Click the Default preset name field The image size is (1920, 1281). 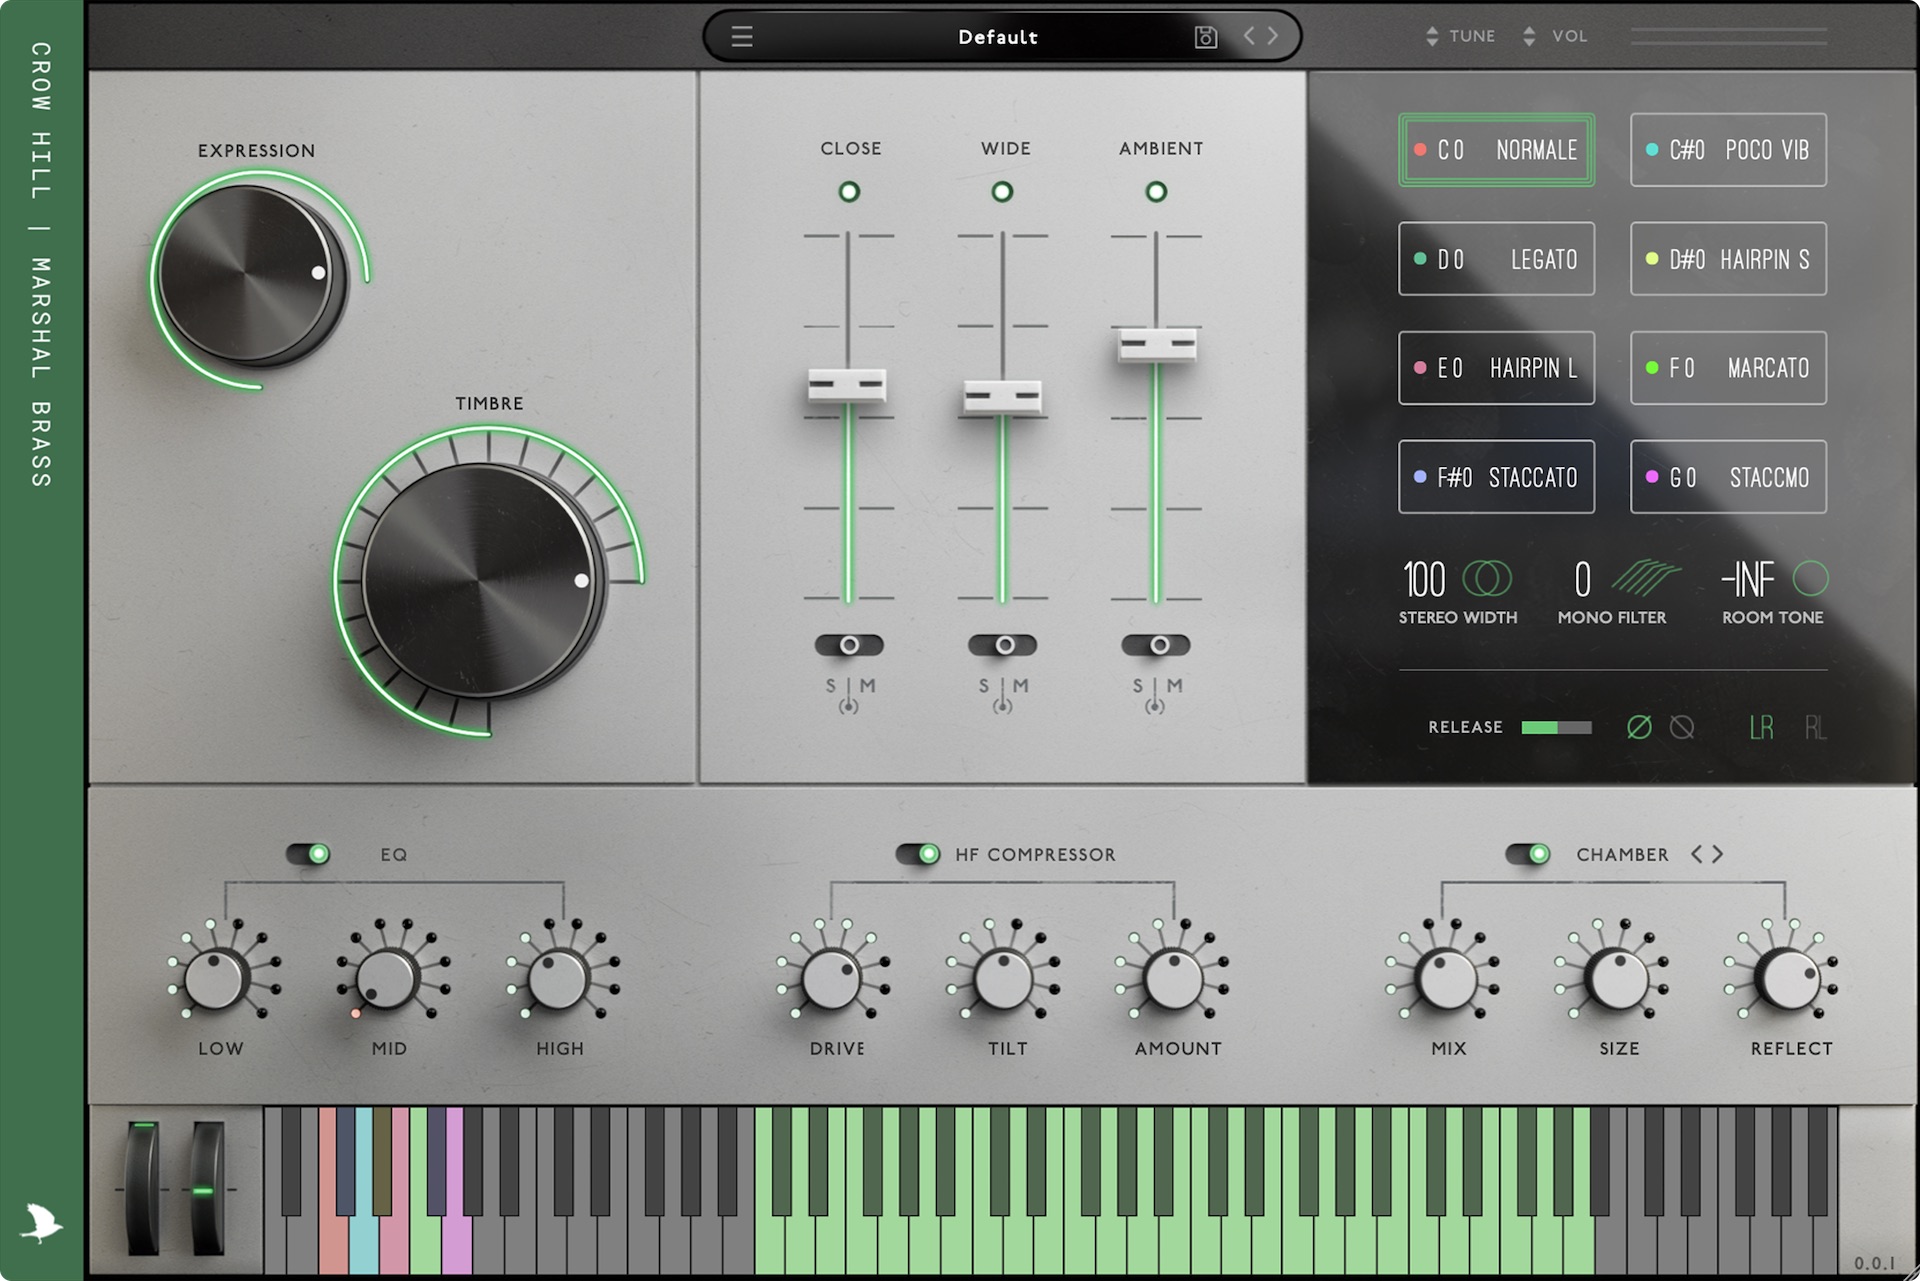pyautogui.click(x=997, y=37)
